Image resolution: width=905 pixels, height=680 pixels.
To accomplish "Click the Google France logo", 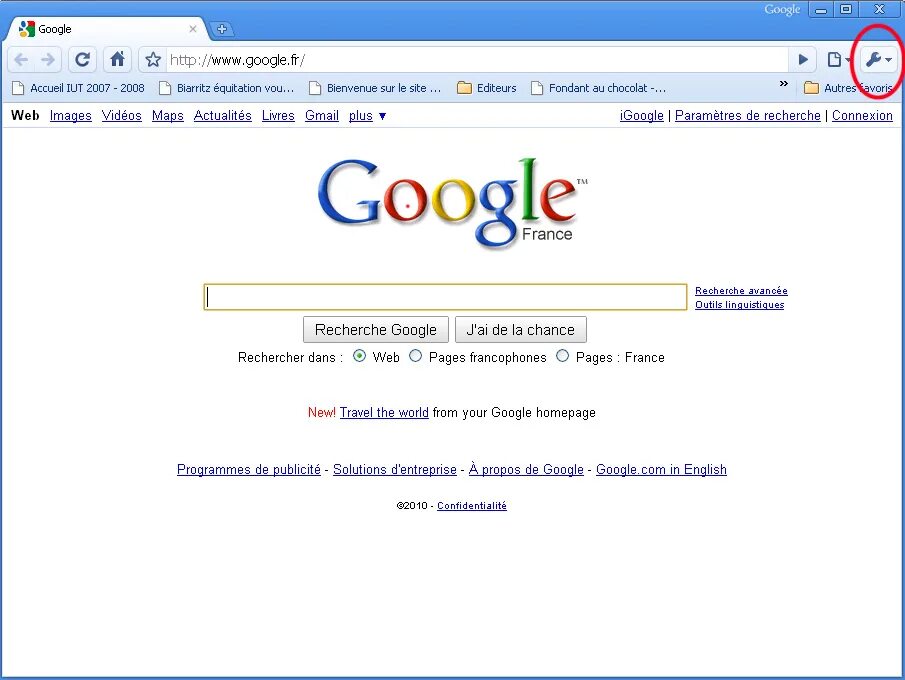I will point(452,202).
